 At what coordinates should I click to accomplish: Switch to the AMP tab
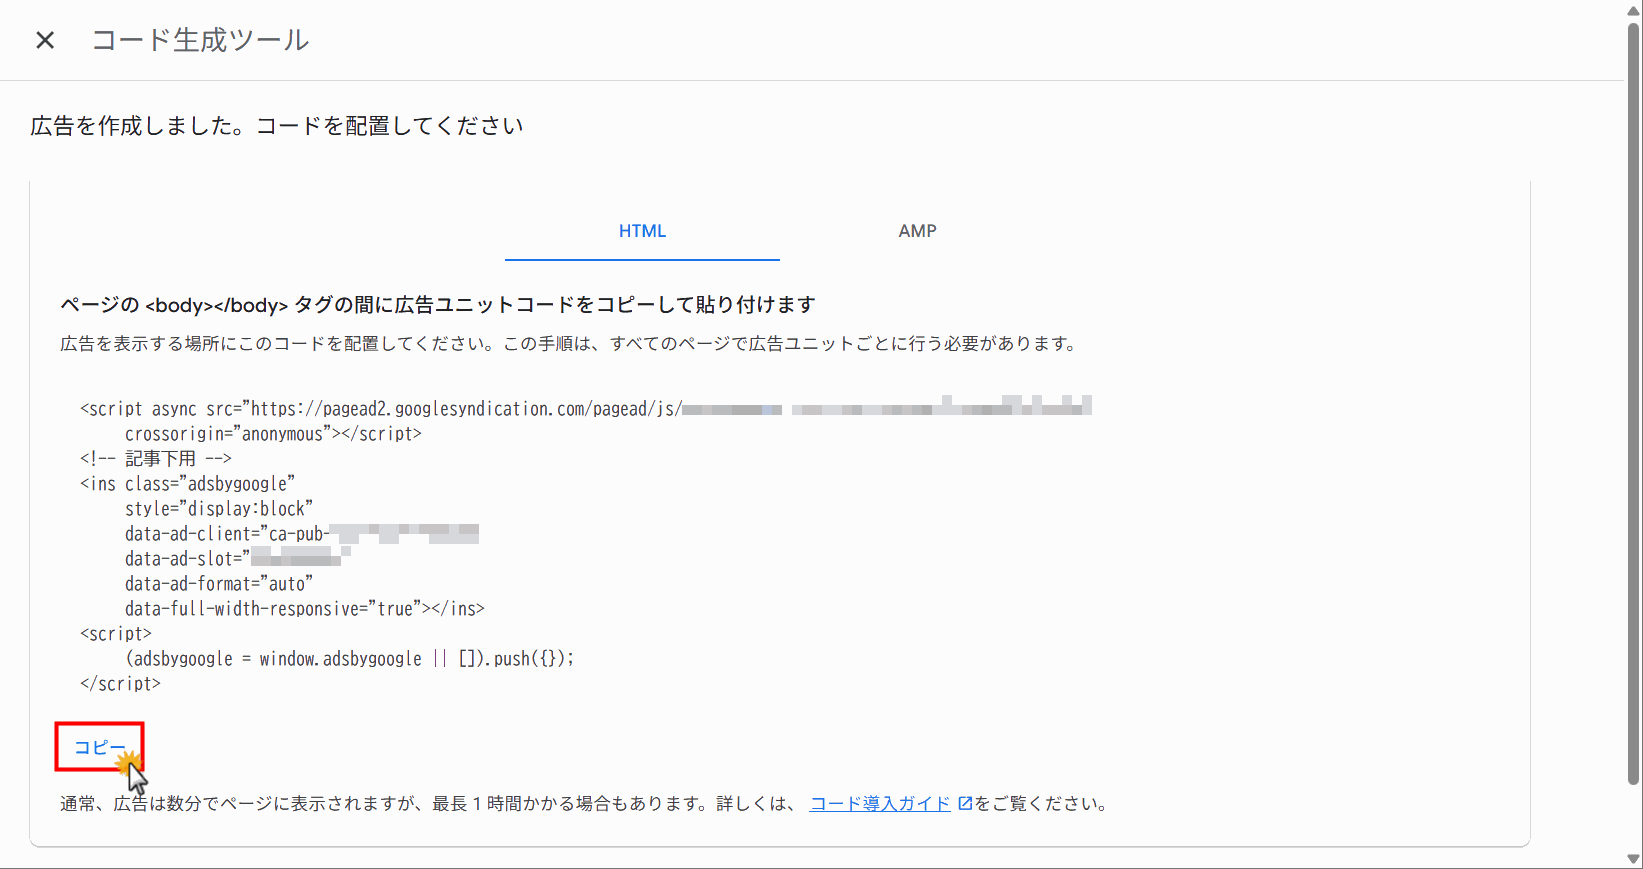917,231
